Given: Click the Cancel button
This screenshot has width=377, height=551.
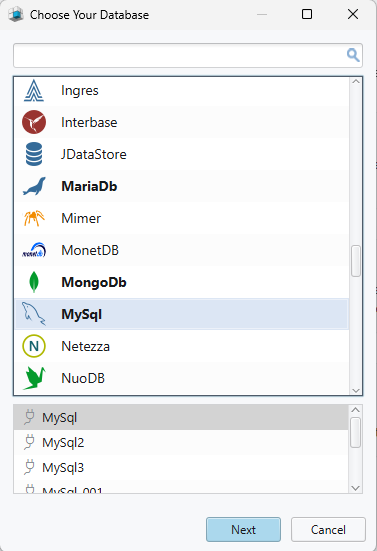Looking at the screenshot, I should click(328, 529).
